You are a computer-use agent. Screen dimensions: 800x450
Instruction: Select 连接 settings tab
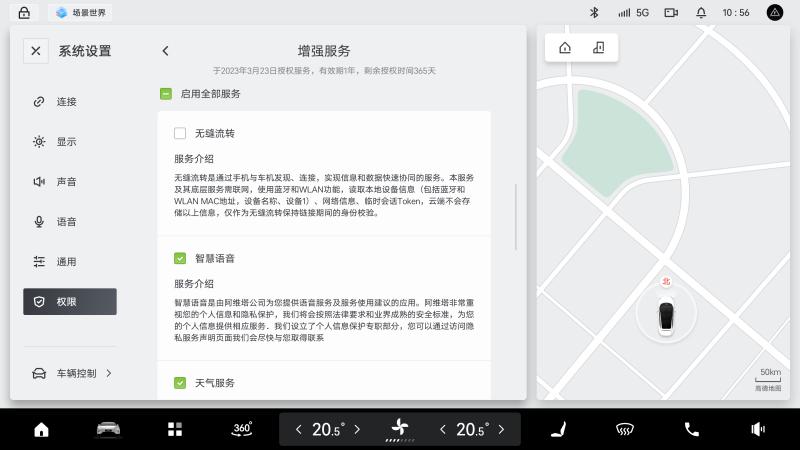click(x=70, y=102)
